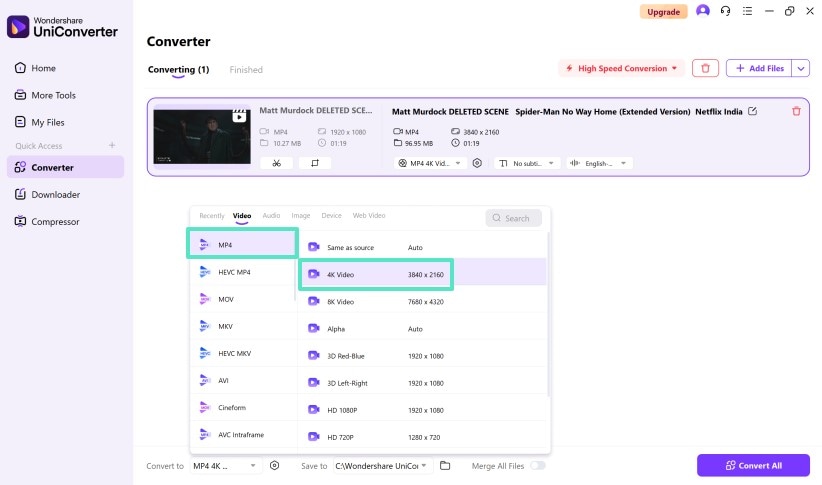822x485 pixels.
Task: Open the main menu list icon
Action: point(748,11)
